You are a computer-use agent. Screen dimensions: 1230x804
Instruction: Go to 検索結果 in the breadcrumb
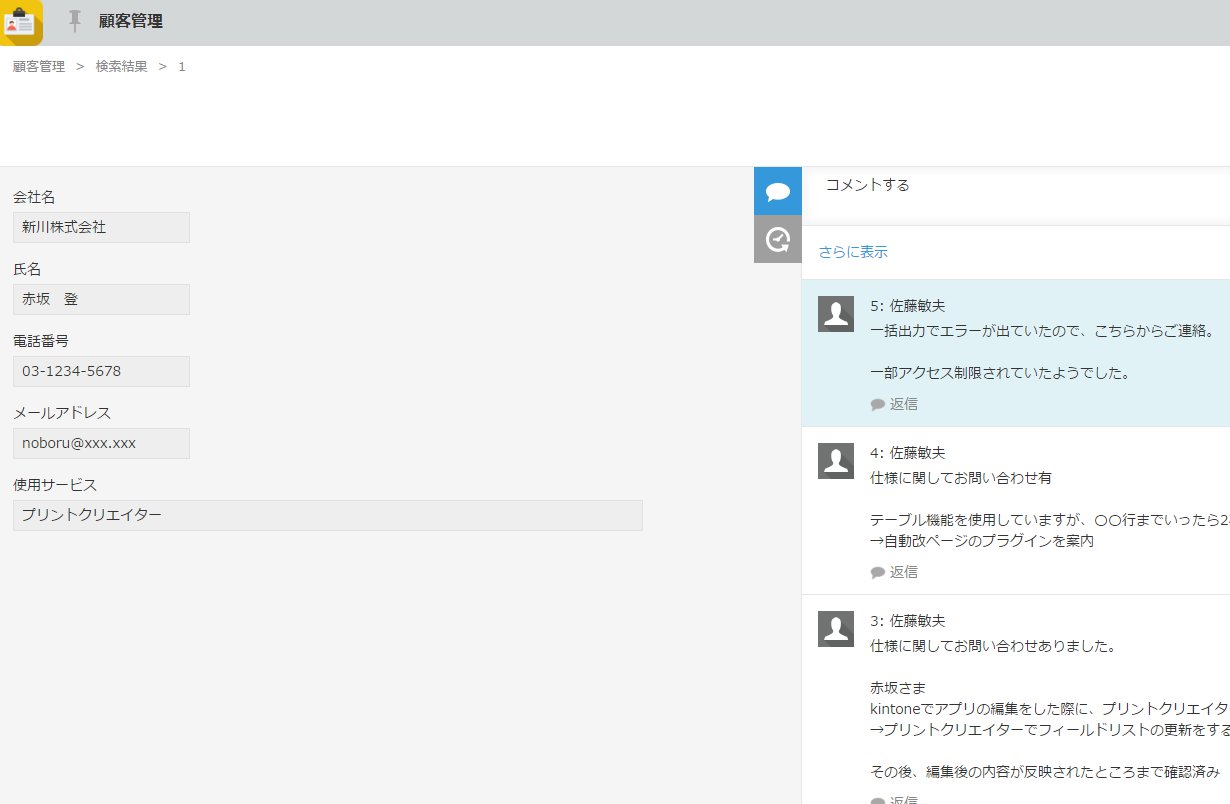click(121, 67)
